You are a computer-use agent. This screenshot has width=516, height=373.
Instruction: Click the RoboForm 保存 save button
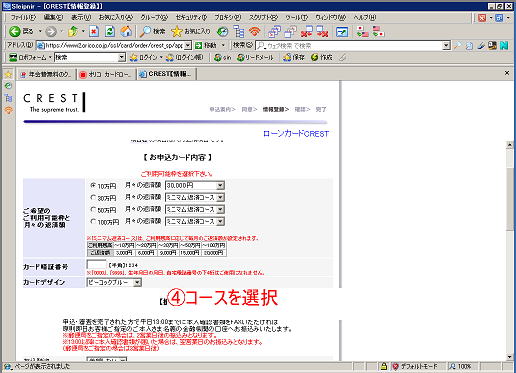coord(294,57)
